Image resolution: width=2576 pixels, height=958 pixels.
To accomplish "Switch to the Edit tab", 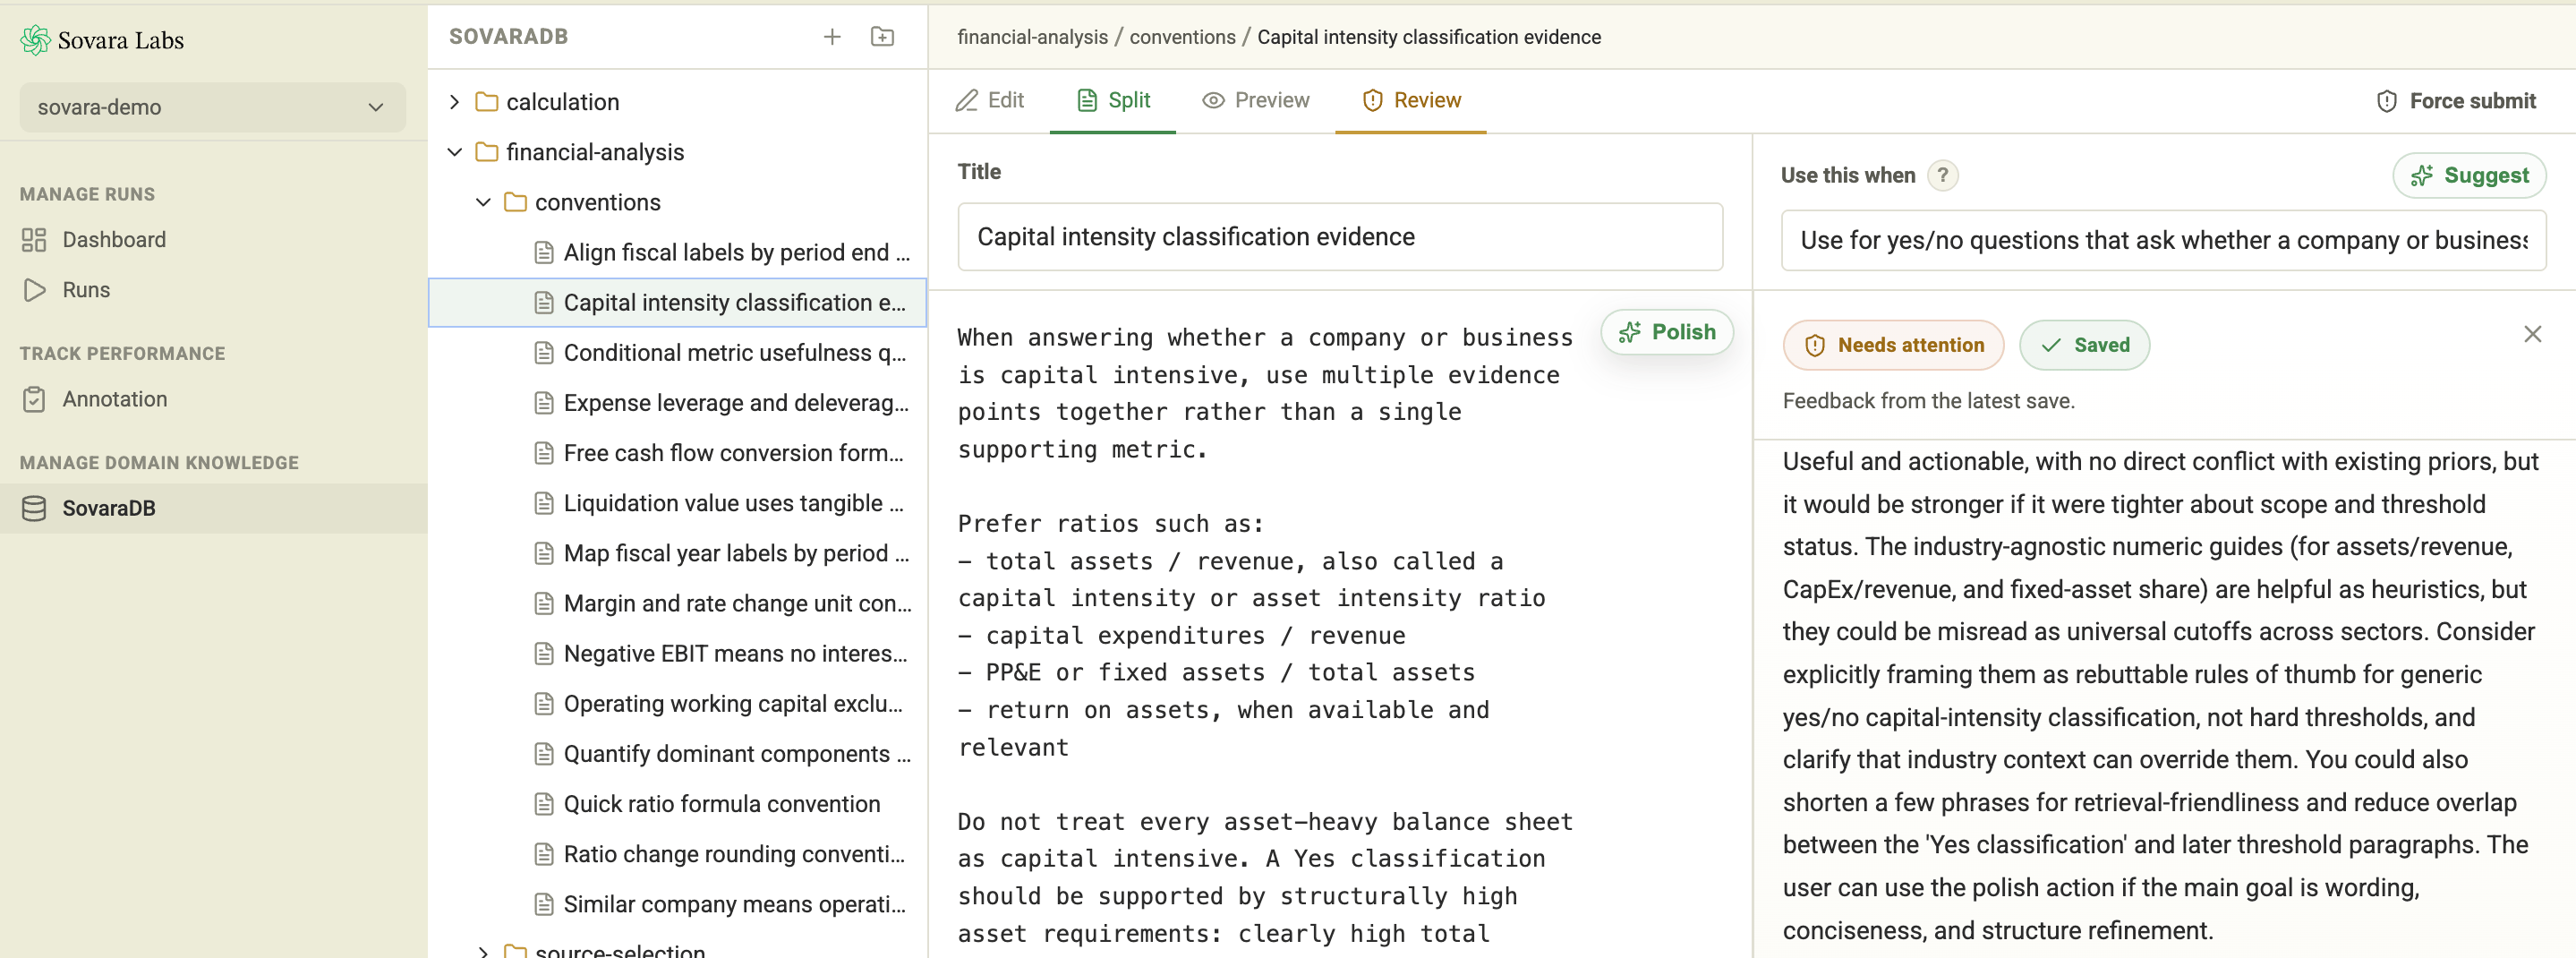I will pos(989,100).
